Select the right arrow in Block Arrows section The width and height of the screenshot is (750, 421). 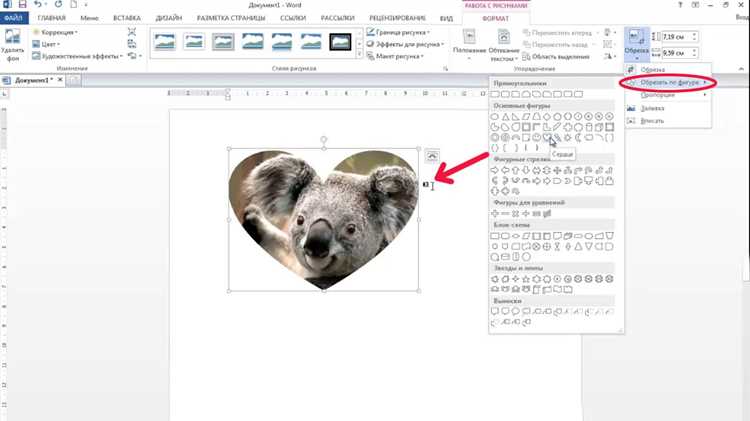point(495,170)
